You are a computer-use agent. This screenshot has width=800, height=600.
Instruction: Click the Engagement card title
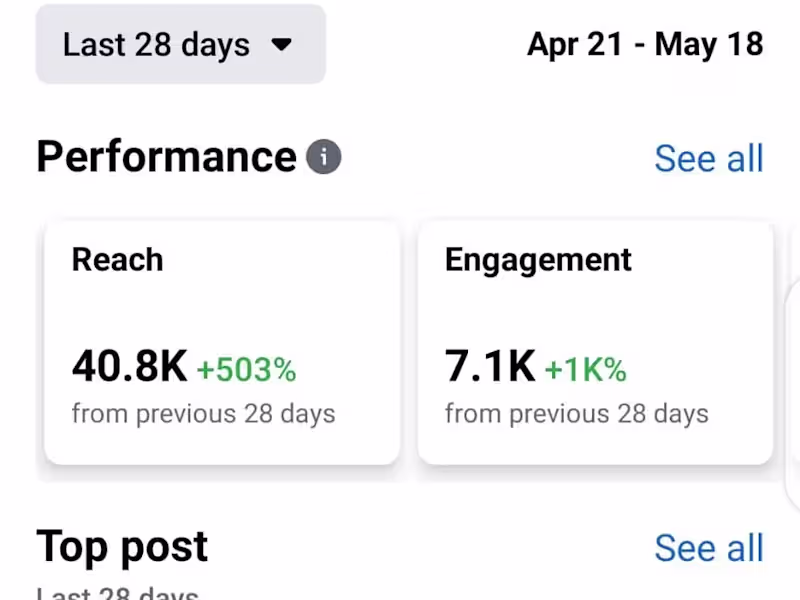point(538,260)
